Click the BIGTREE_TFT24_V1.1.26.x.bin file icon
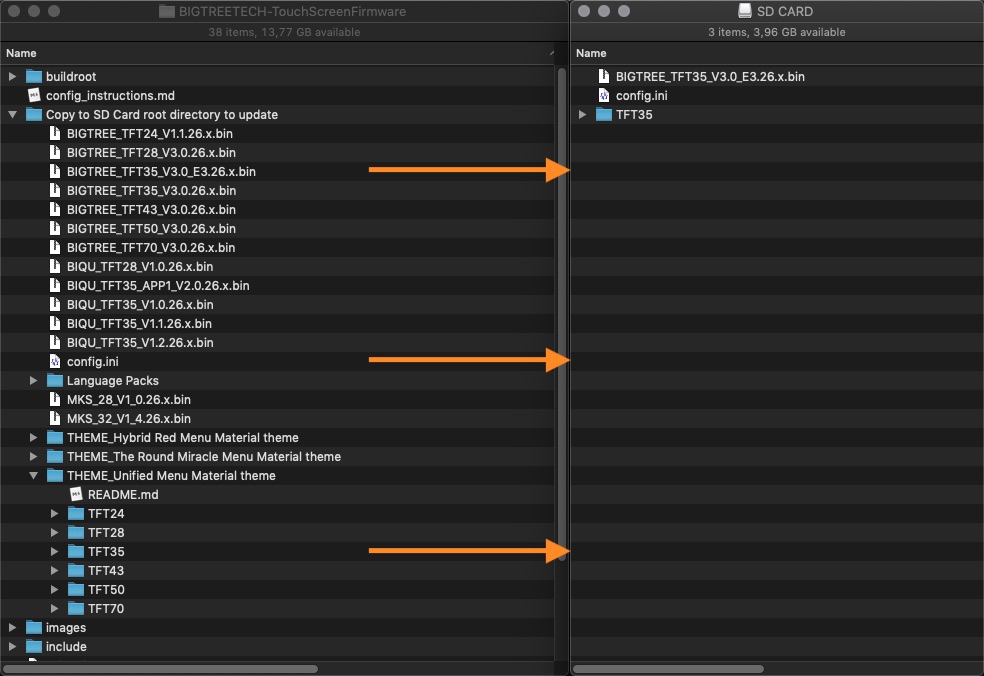984x676 pixels. coord(55,134)
